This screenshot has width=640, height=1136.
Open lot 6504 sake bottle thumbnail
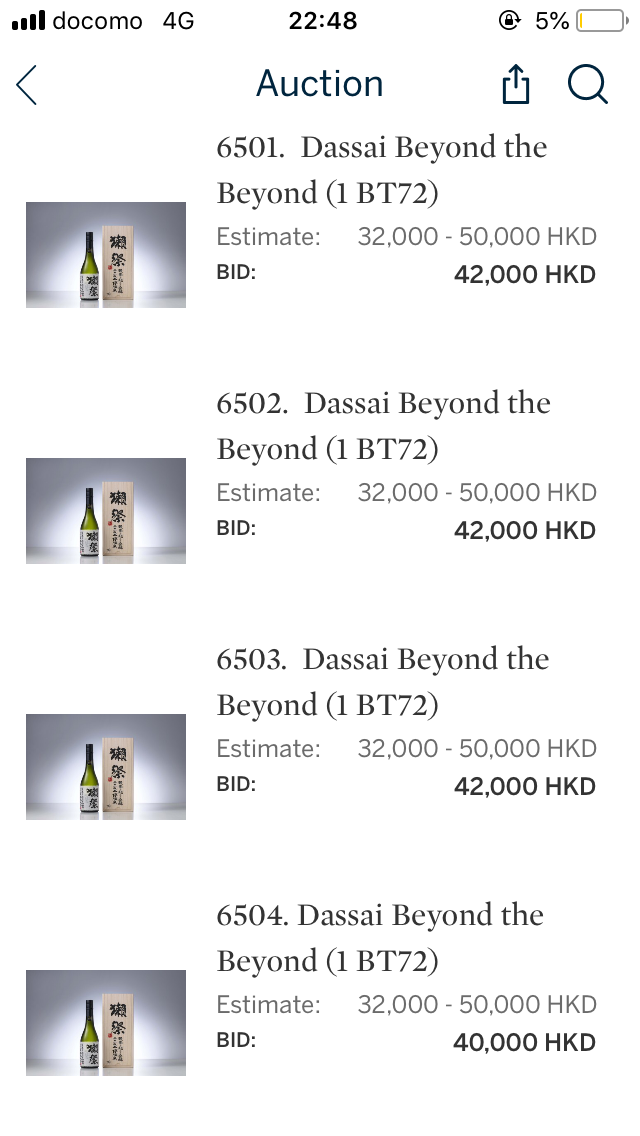(x=106, y=1022)
